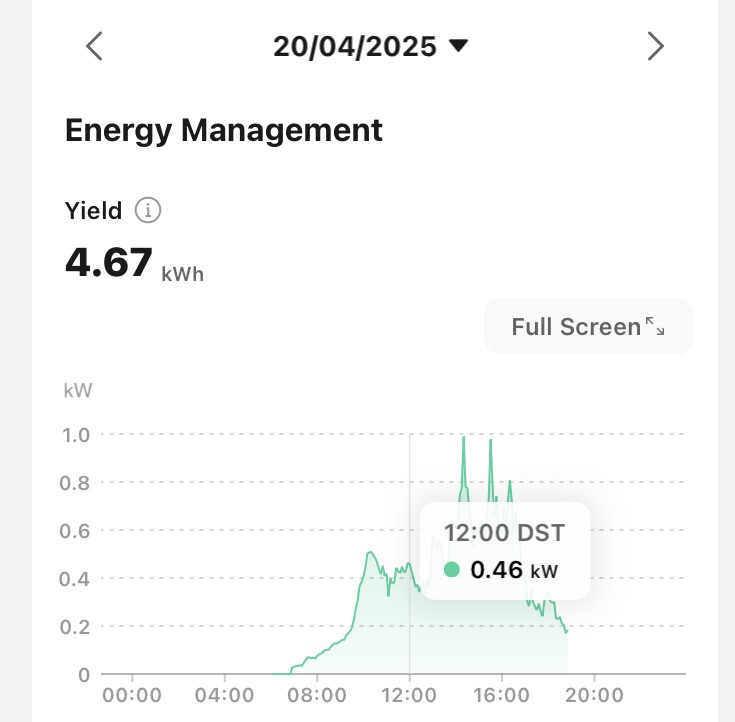Image resolution: width=735 pixels, height=722 pixels.
Task: Click the Yield info icon
Action: [148, 211]
